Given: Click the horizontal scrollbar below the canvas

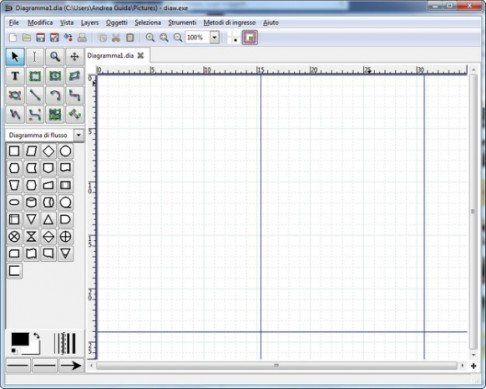Looking at the screenshot, I should pyautogui.click(x=276, y=366).
